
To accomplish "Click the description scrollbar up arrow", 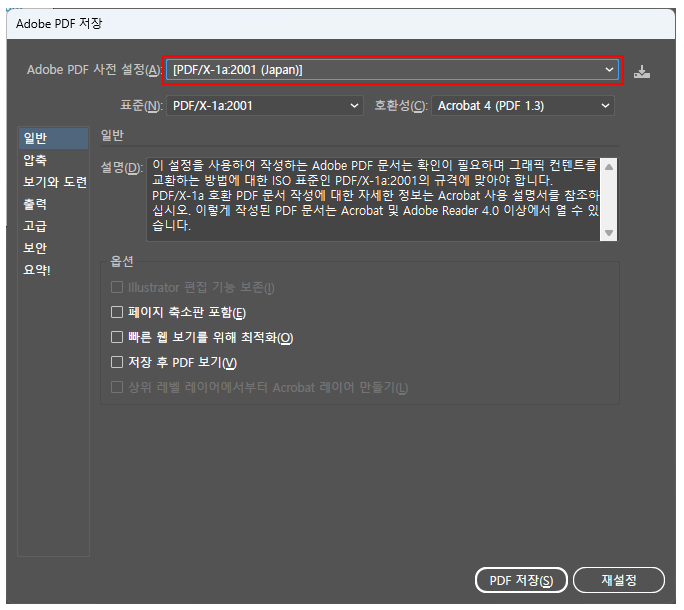I will (x=609, y=165).
